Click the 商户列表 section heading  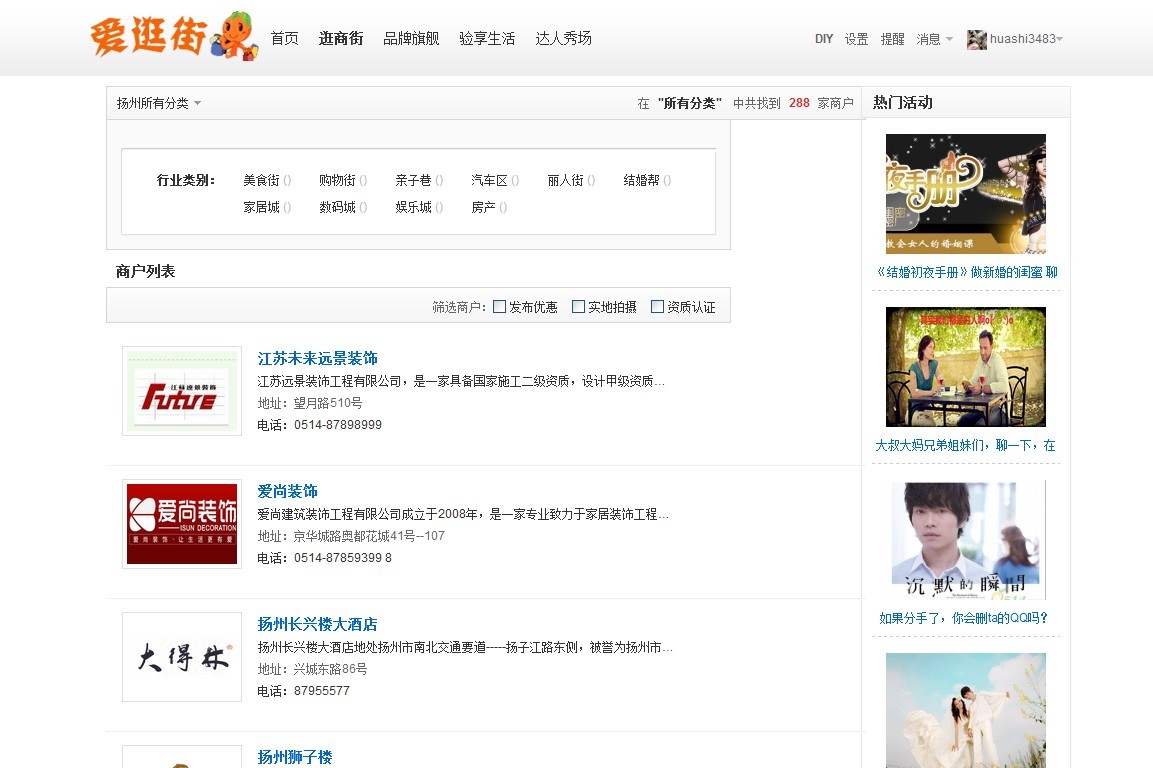(x=145, y=271)
